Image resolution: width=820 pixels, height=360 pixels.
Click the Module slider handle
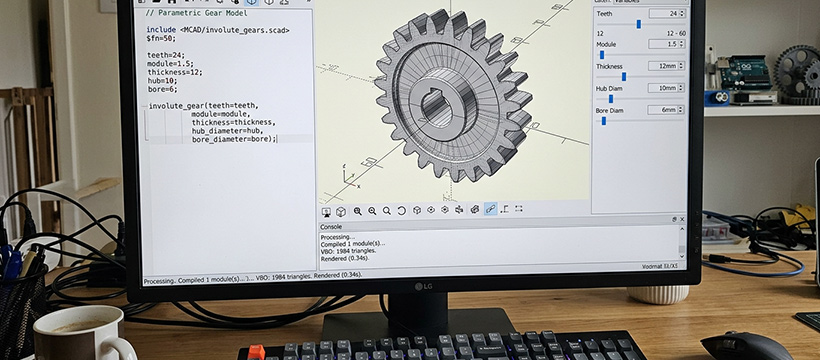(x=602, y=54)
